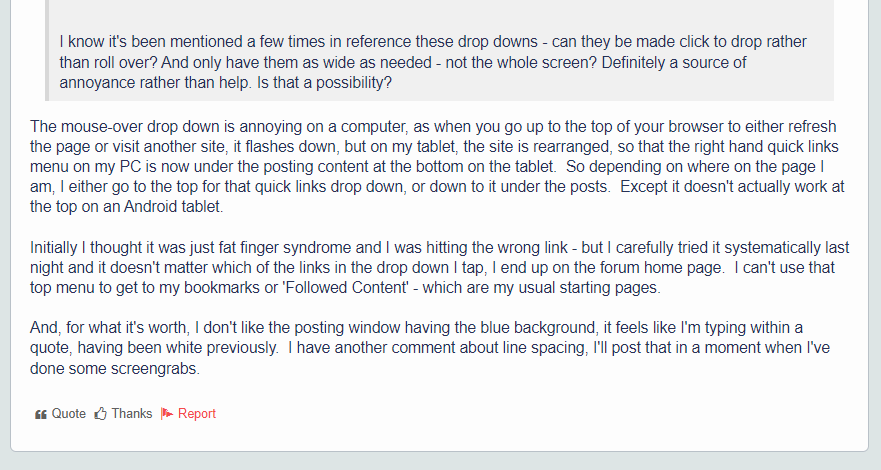The image size is (881, 470).
Task: Click "Is that a possibility?" in the quote
Action: click(x=324, y=83)
